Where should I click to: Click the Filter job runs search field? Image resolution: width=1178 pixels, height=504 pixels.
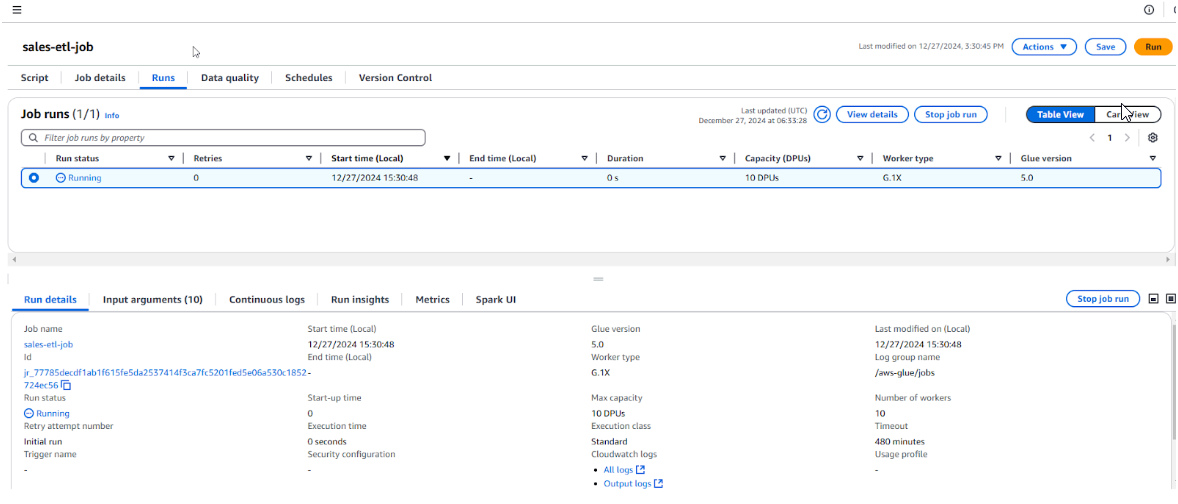click(223, 138)
